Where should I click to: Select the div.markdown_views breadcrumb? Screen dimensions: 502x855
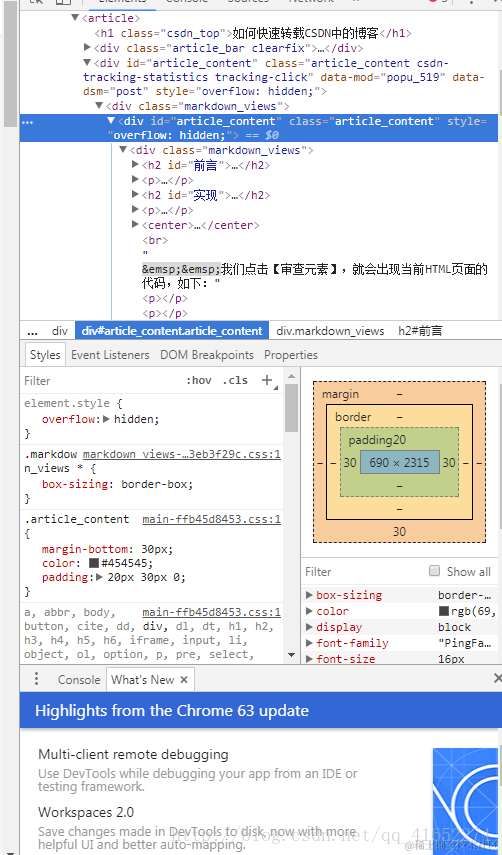(x=330, y=331)
